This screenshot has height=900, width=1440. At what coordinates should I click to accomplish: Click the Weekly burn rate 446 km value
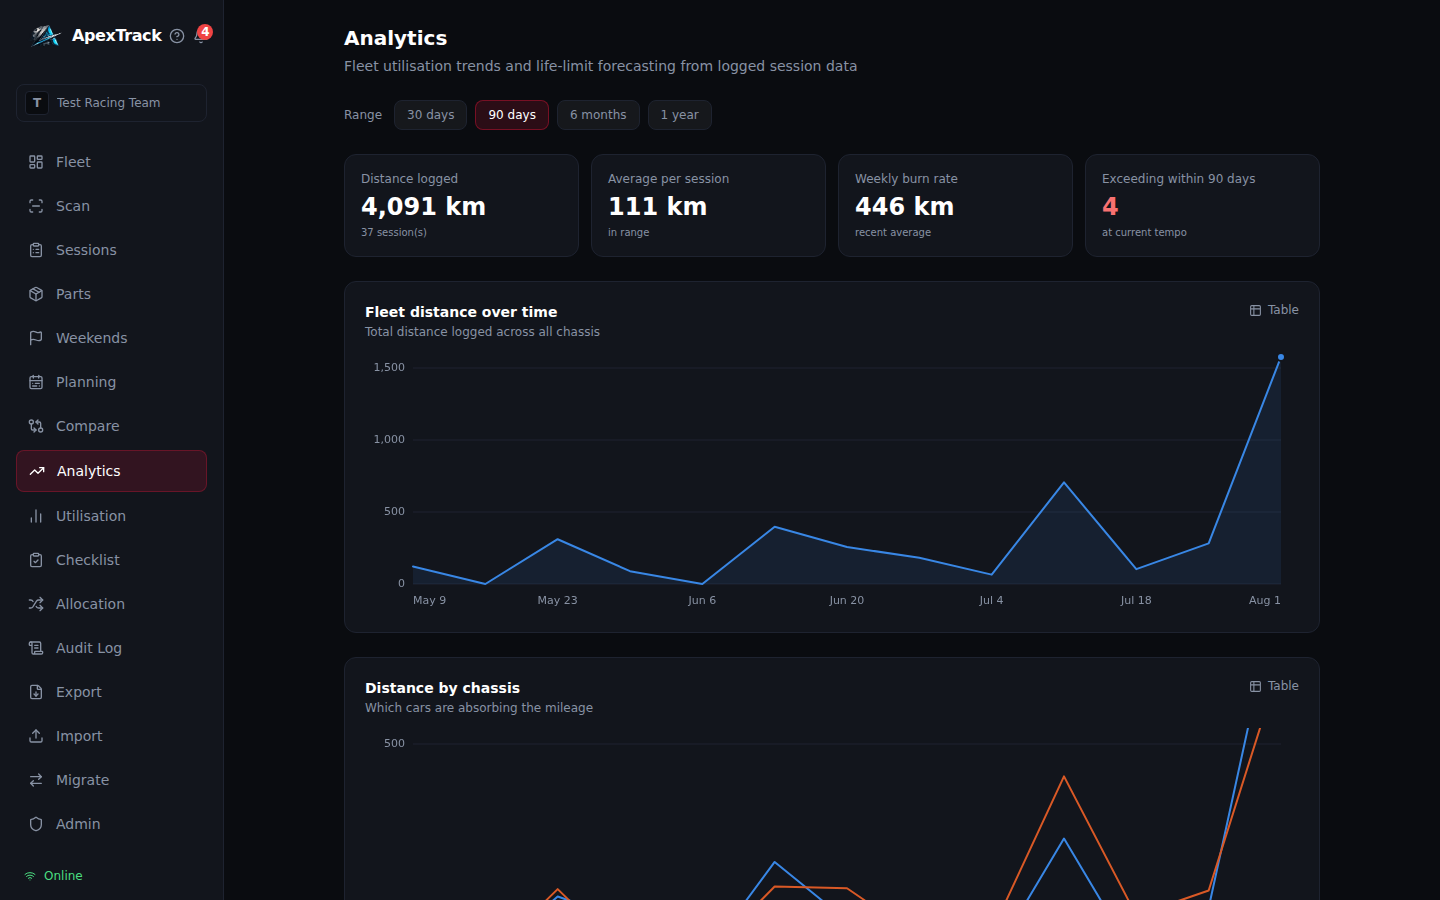(904, 206)
